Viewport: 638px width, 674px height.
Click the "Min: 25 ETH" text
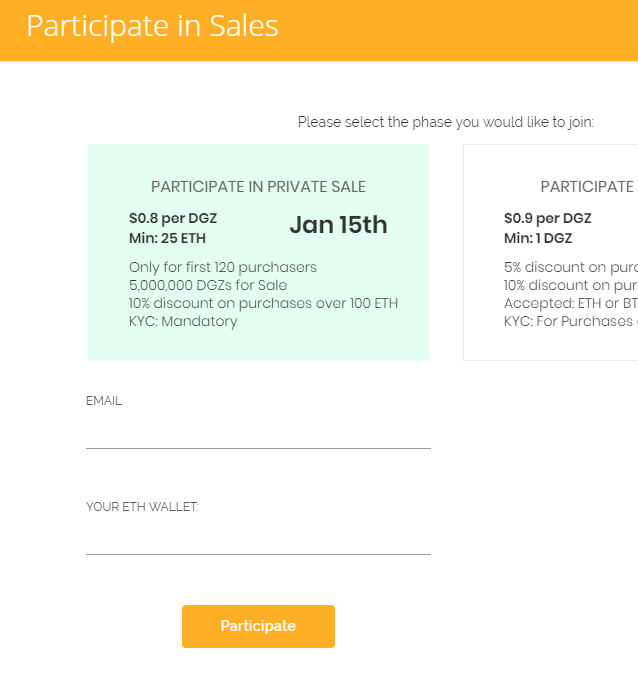(x=167, y=238)
